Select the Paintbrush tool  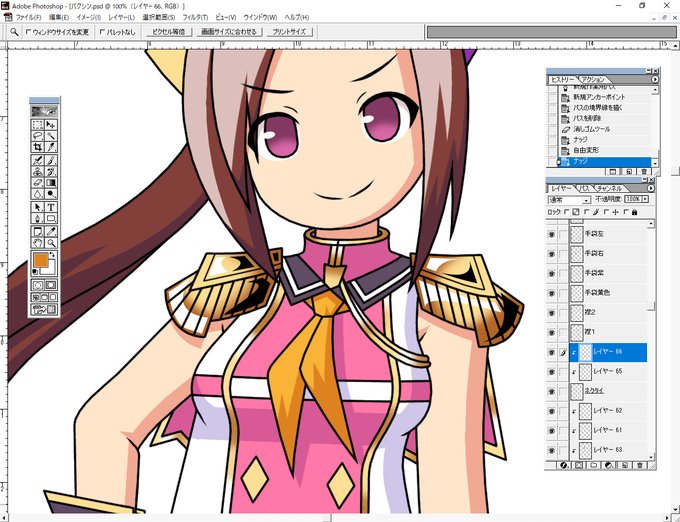pos(51,160)
